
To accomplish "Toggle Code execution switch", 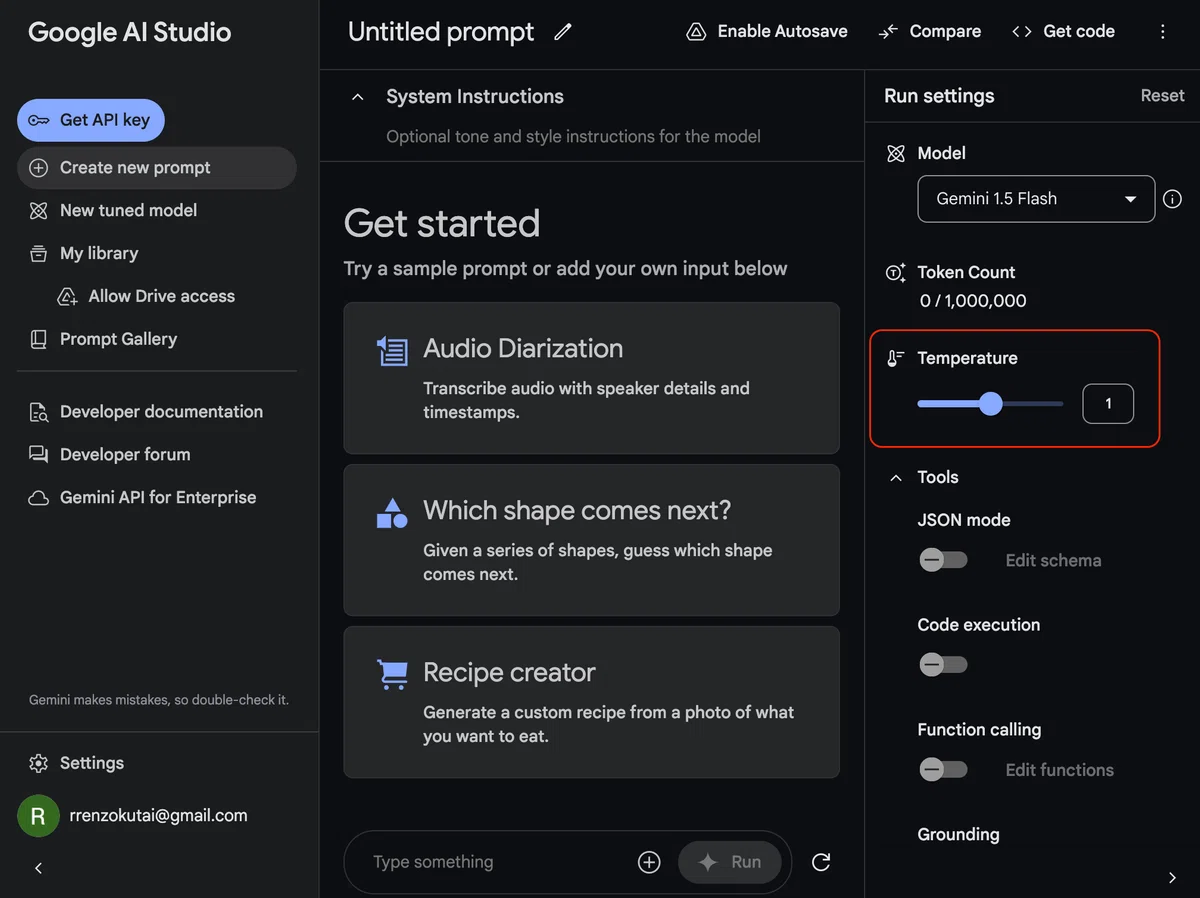I will point(943,664).
